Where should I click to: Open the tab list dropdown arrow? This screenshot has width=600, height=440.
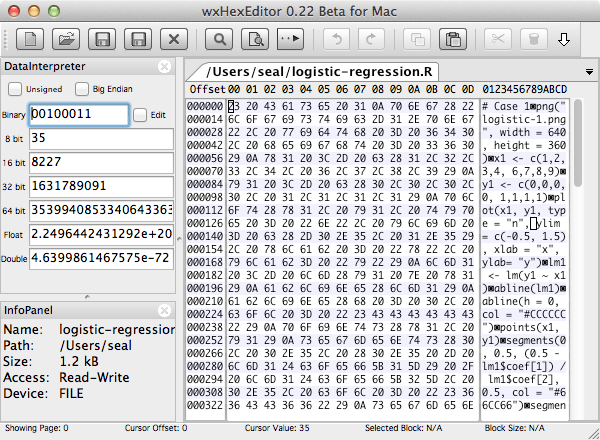point(589,72)
